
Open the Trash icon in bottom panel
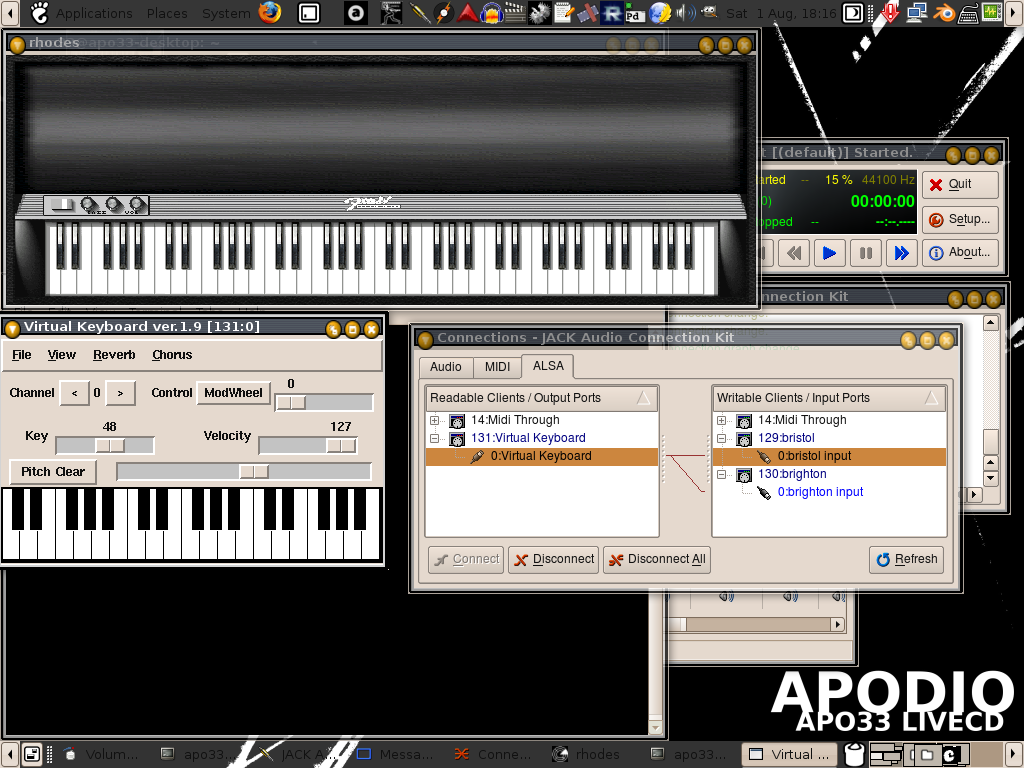point(854,754)
